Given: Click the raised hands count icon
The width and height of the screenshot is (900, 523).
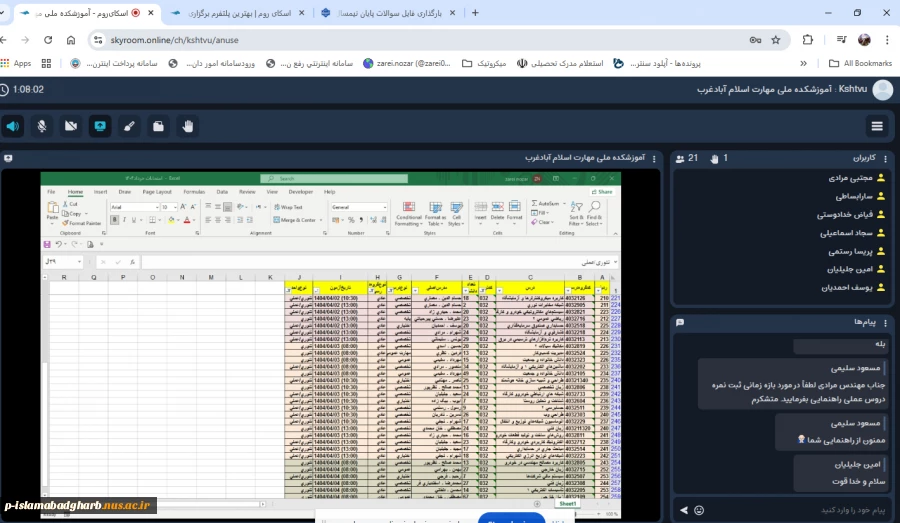Looking at the screenshot, I should click(715, 158).
